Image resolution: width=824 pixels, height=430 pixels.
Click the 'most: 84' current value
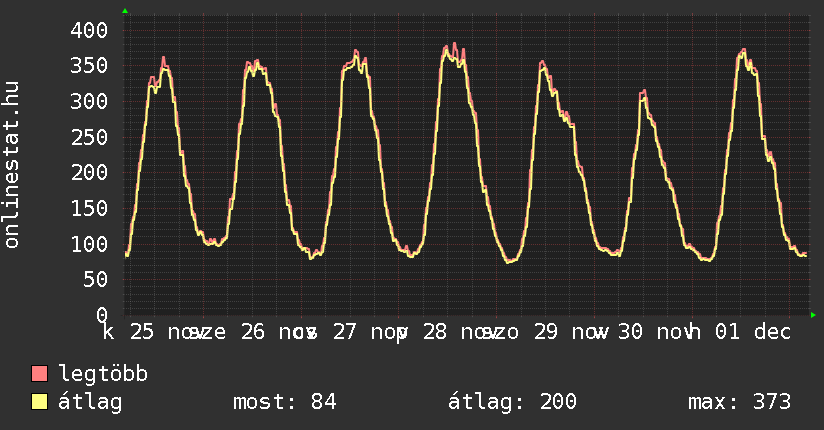pos(284,403)
